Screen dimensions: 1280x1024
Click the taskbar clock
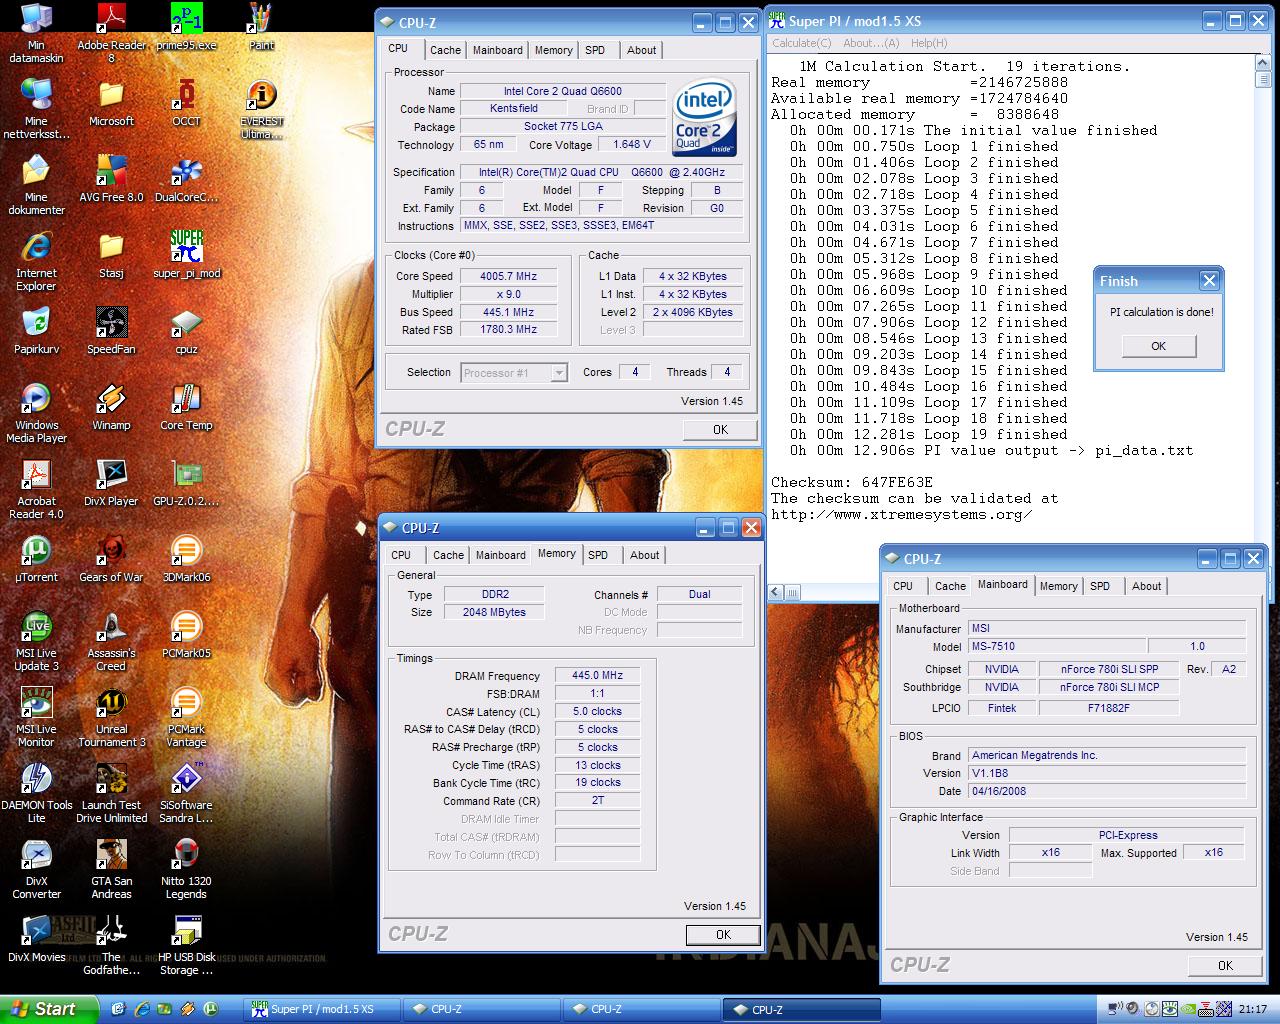tap(1252, 1009)
